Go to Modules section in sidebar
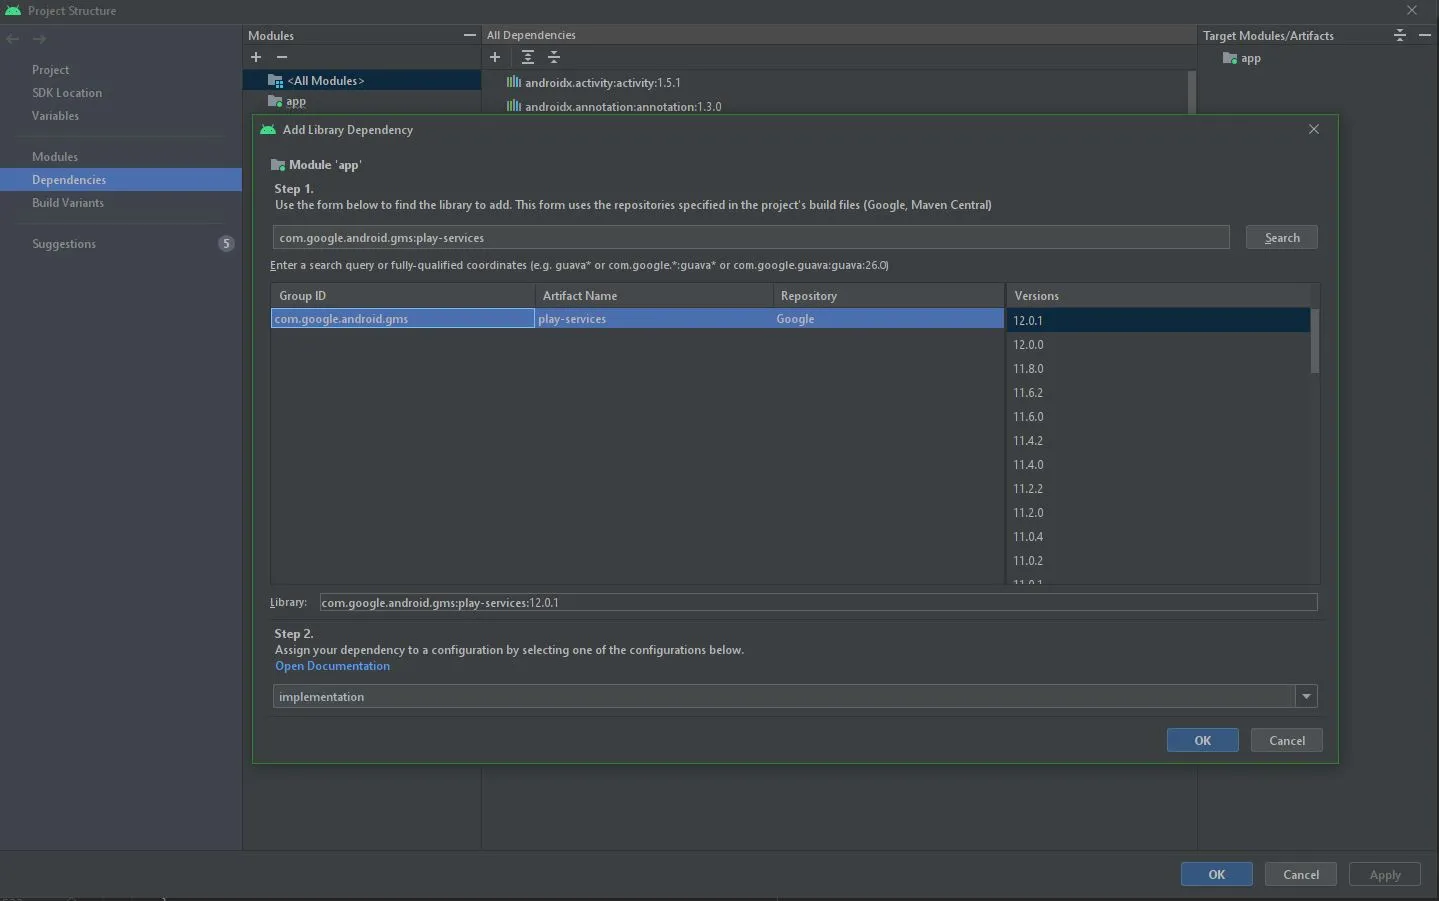The width and height of the screenshot is (1439, 901). (55, 157)
